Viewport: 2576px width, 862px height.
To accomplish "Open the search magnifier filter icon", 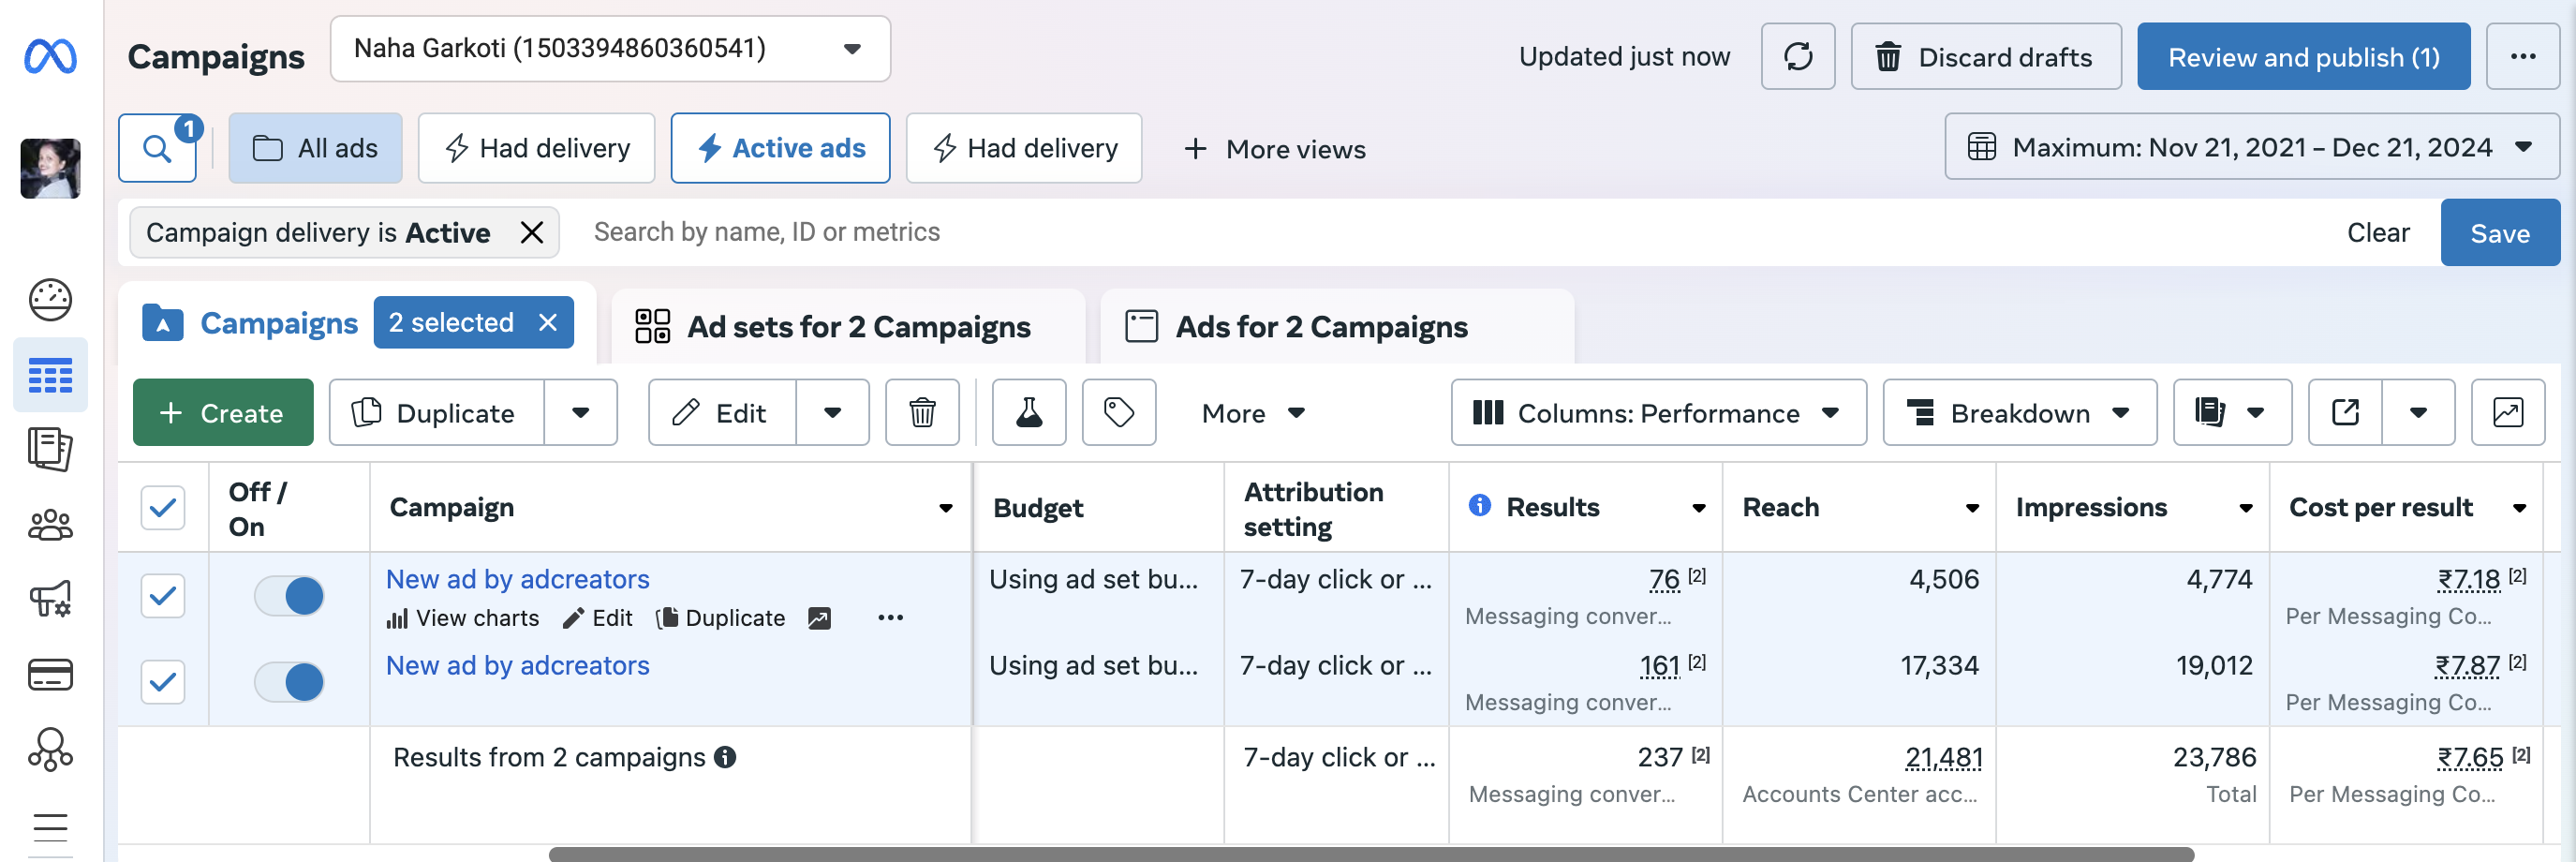I will pos(157,149).
